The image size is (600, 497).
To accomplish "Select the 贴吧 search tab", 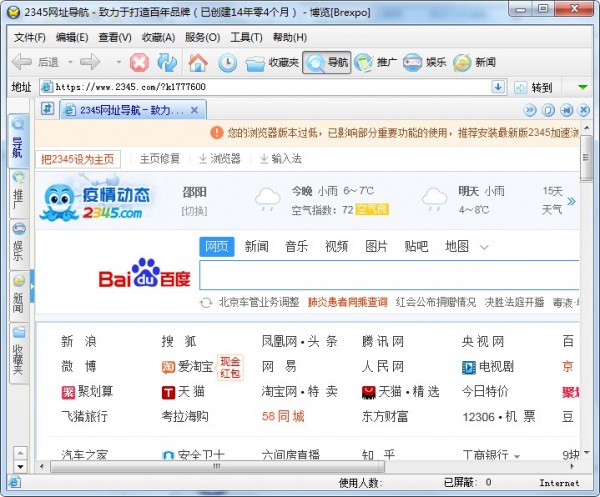I will (416, 246).
